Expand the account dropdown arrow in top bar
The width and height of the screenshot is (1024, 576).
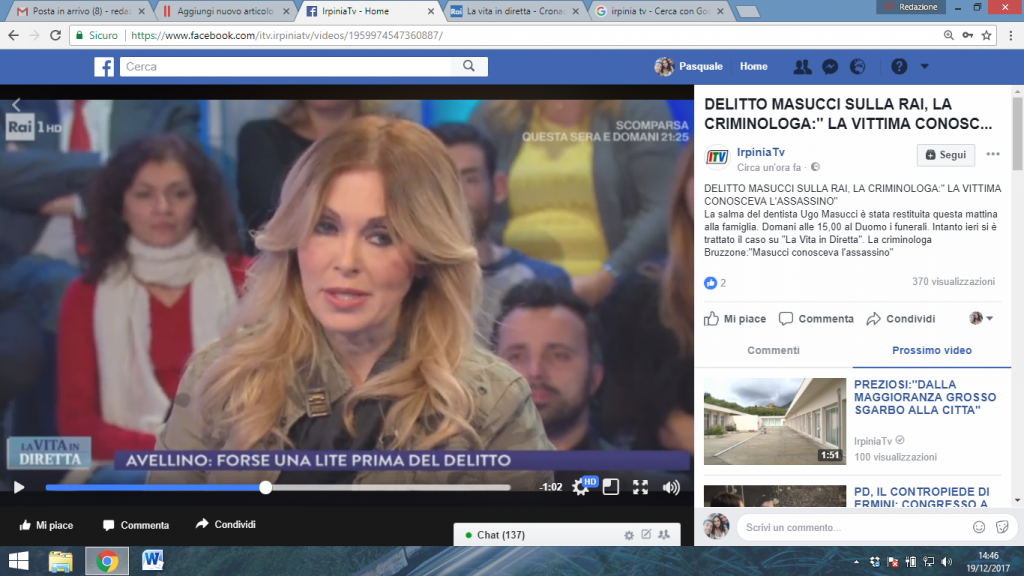(924, 67)
